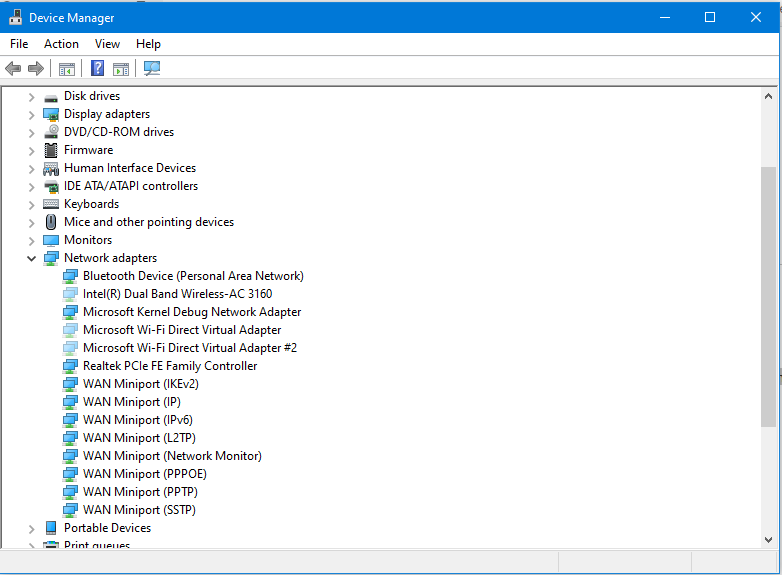Minimize the Device Manager window
782x575 pixels.
tap(664, 17)
